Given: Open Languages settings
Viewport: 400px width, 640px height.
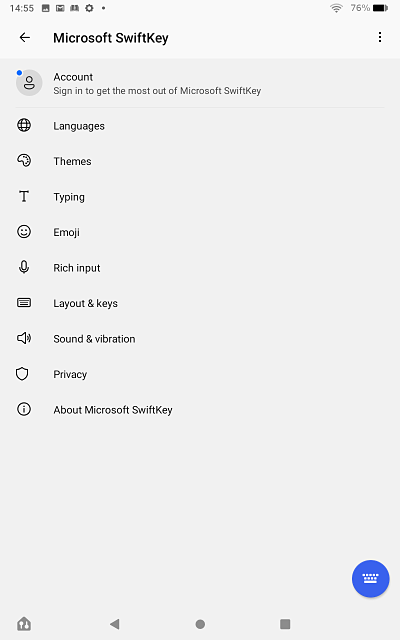Looking at the screenshot, I should coord(200,126).
